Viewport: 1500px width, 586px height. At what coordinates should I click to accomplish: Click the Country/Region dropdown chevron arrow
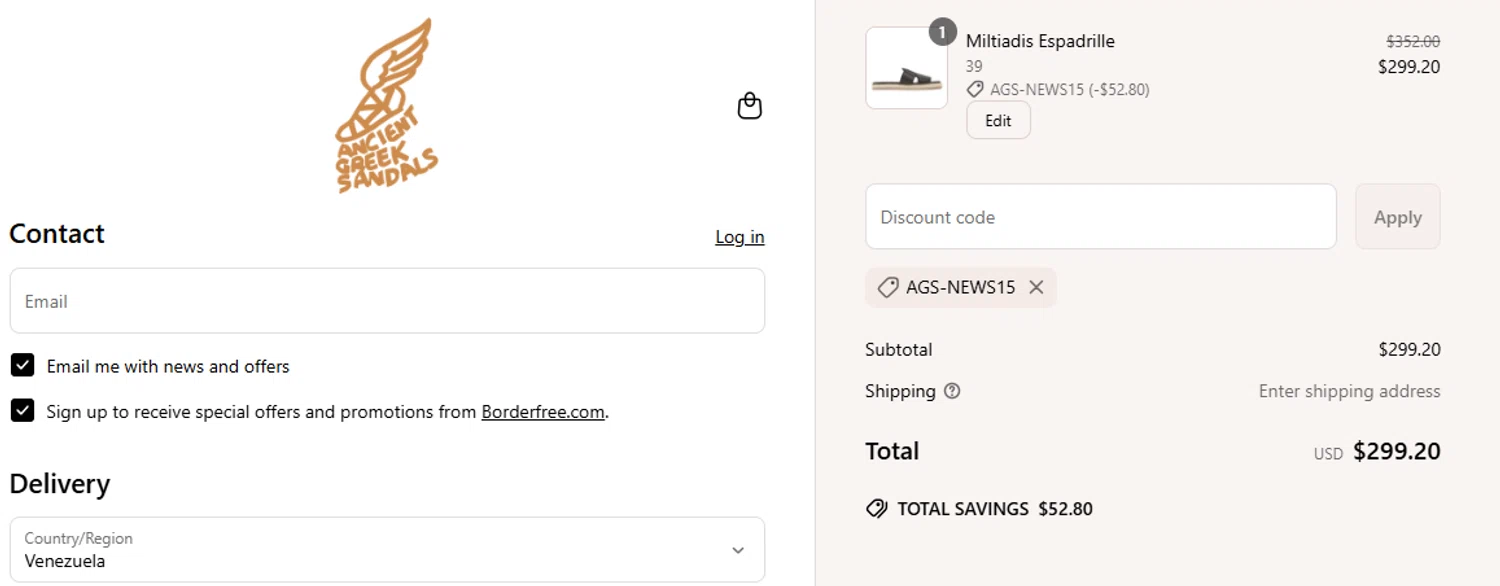pyautogui.click(x=738, y=550)
